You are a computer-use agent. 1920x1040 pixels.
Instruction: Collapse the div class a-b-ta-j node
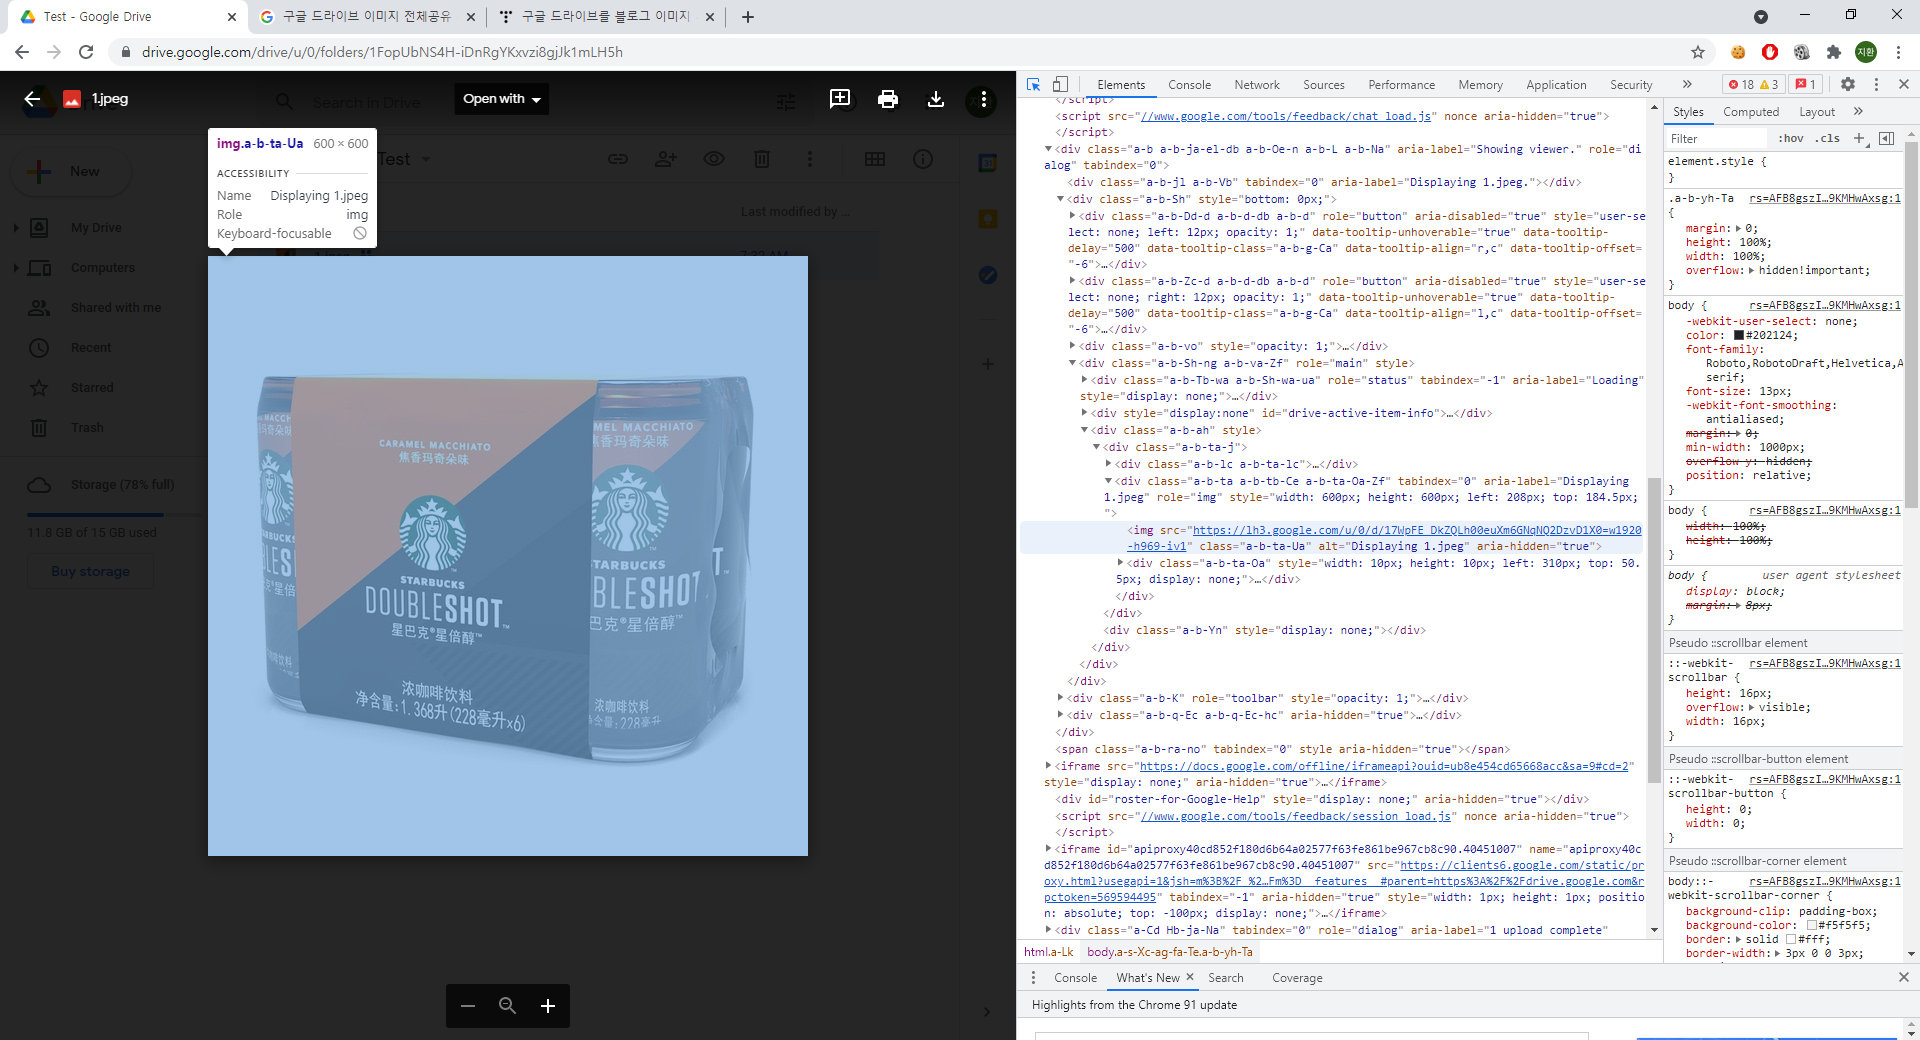point(1096,448)
